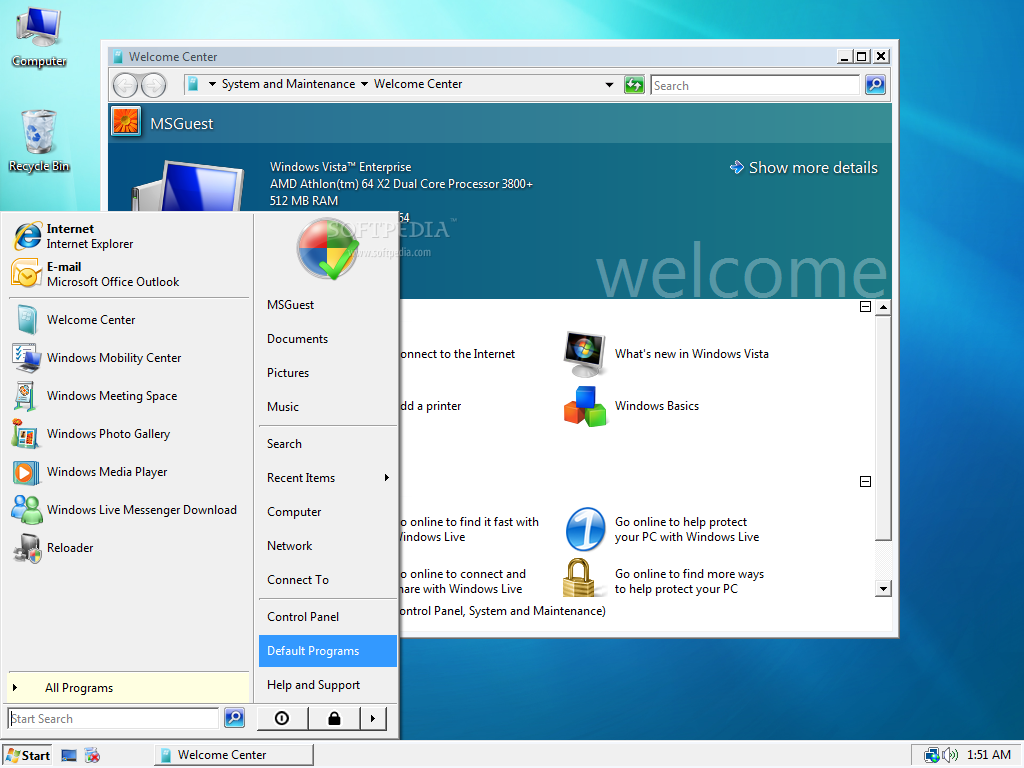This screenshot has width=1024, height=768.
Task: Open Computer from Start menu right pane
Action: point(328,512)
